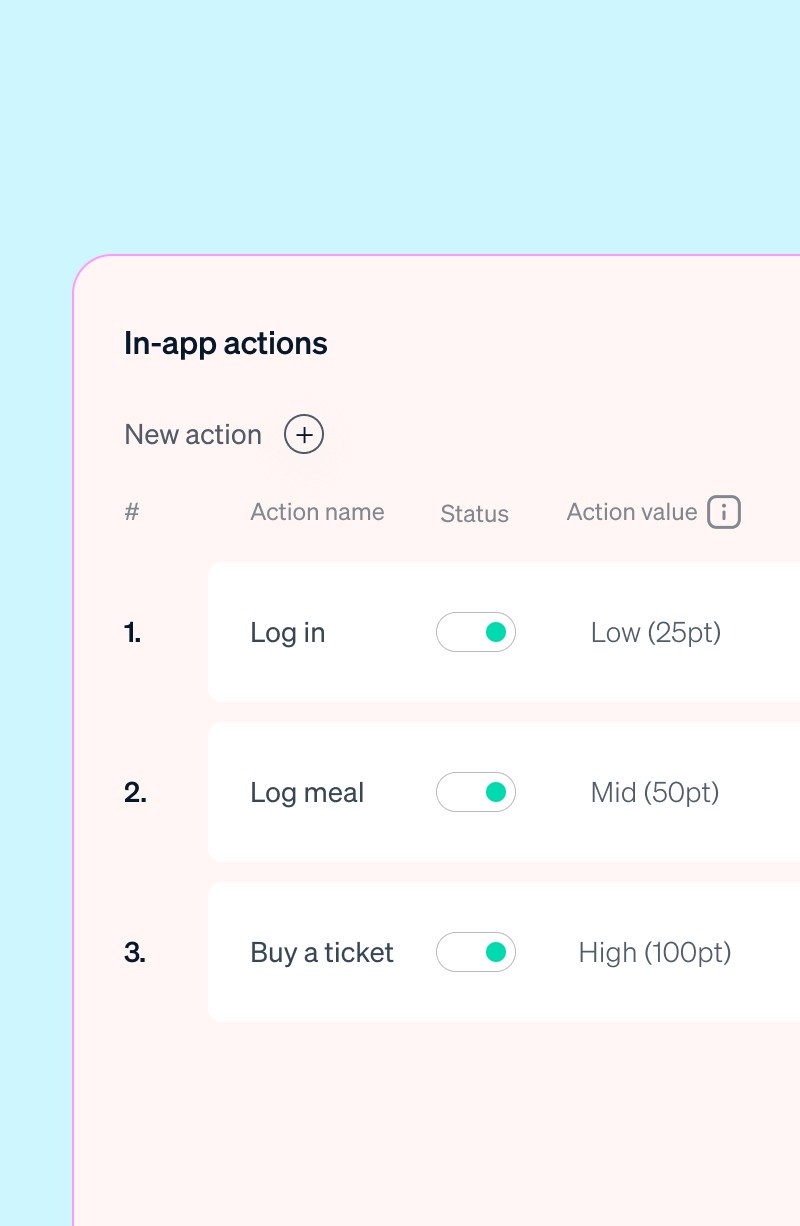The height and width of the screenshot is (1226, 800).
Task: Click the New action label
Action: pyautogui.click(x=193, y=435)
